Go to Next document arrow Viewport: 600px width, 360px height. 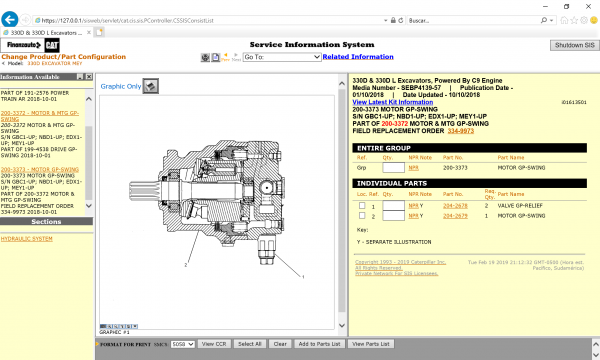pos(236,57)
